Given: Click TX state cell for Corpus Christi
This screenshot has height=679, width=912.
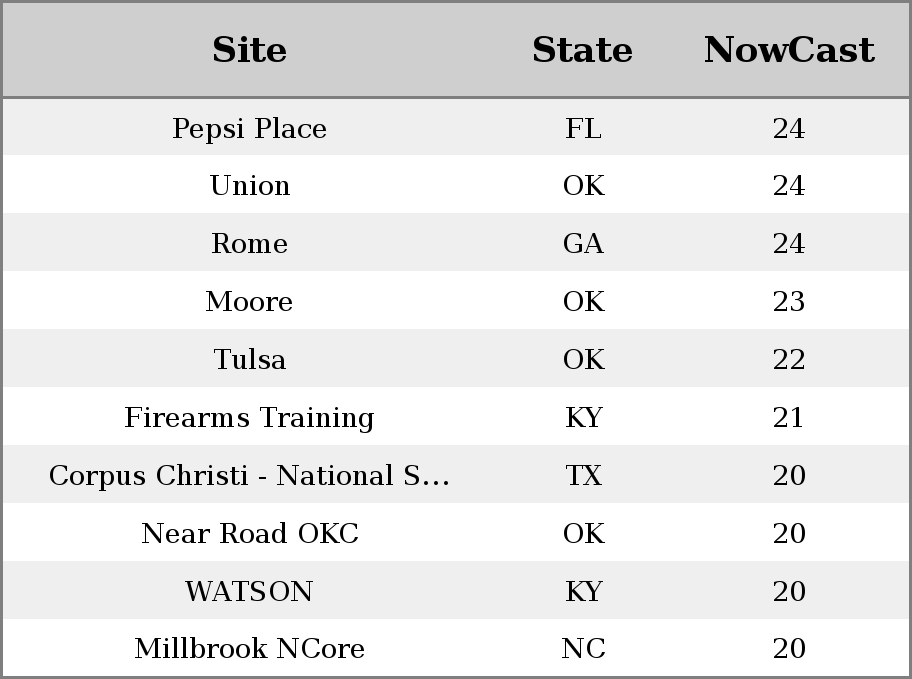Looking at the screenshot, I should pyautogui.click(x=583, y=475).
